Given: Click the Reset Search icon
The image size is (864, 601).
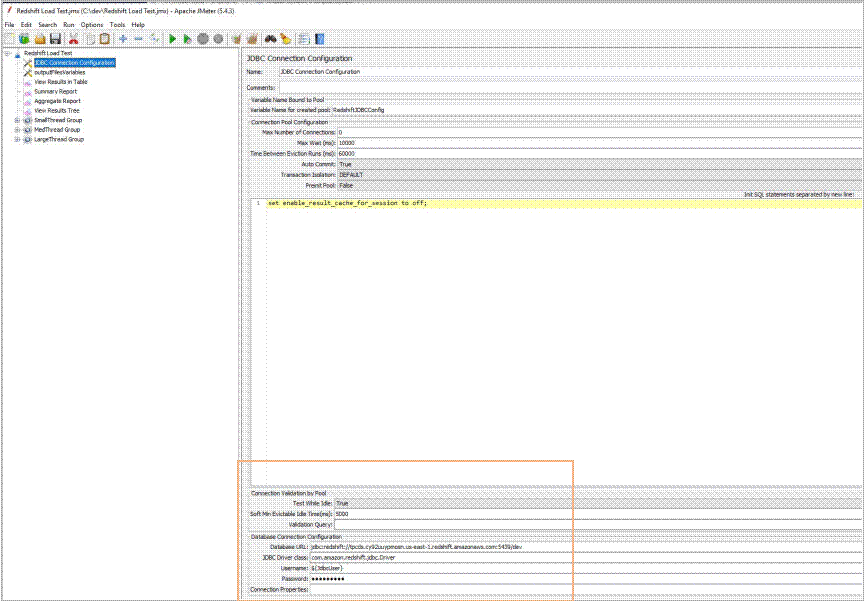Looking at the screenshot, I should 285,39.
